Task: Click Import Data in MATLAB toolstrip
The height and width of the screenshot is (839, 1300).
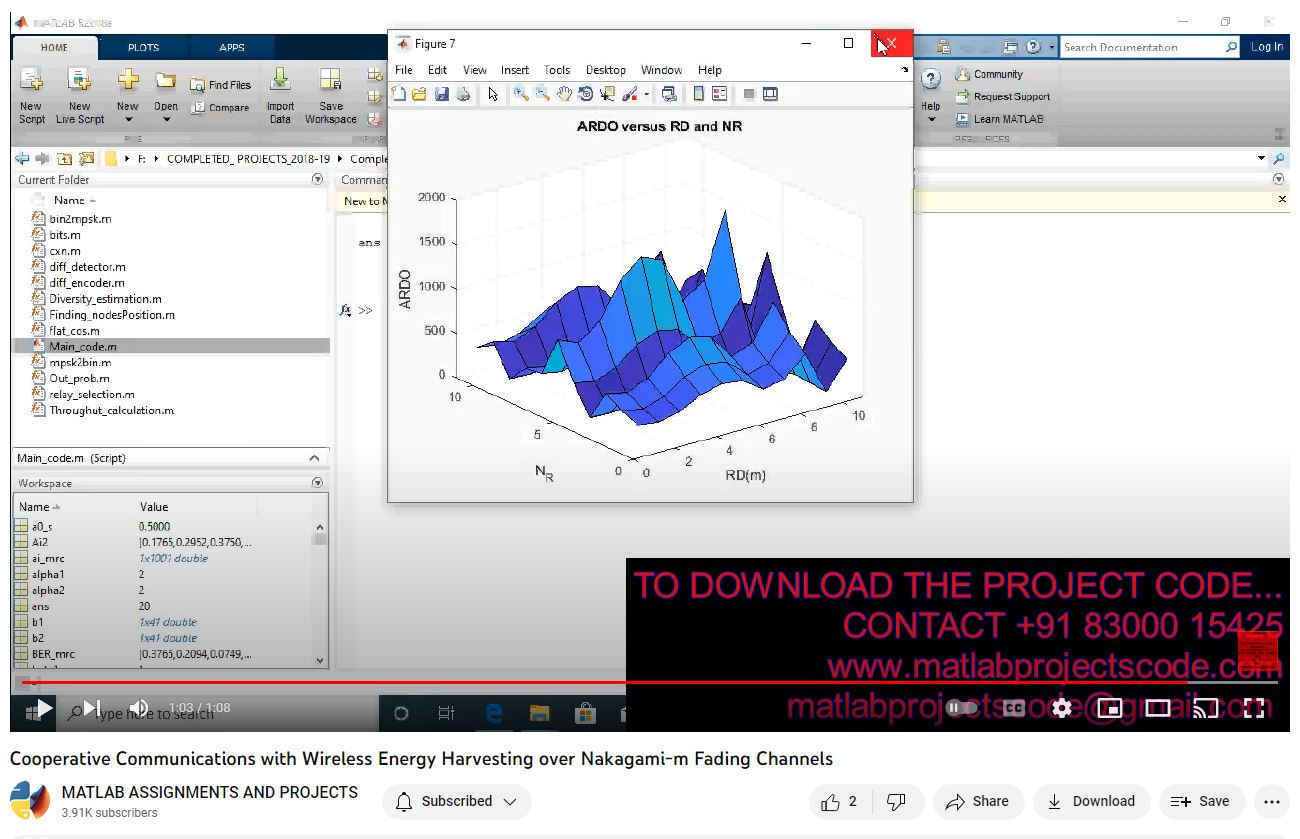Action: click(x=280, y=96)
